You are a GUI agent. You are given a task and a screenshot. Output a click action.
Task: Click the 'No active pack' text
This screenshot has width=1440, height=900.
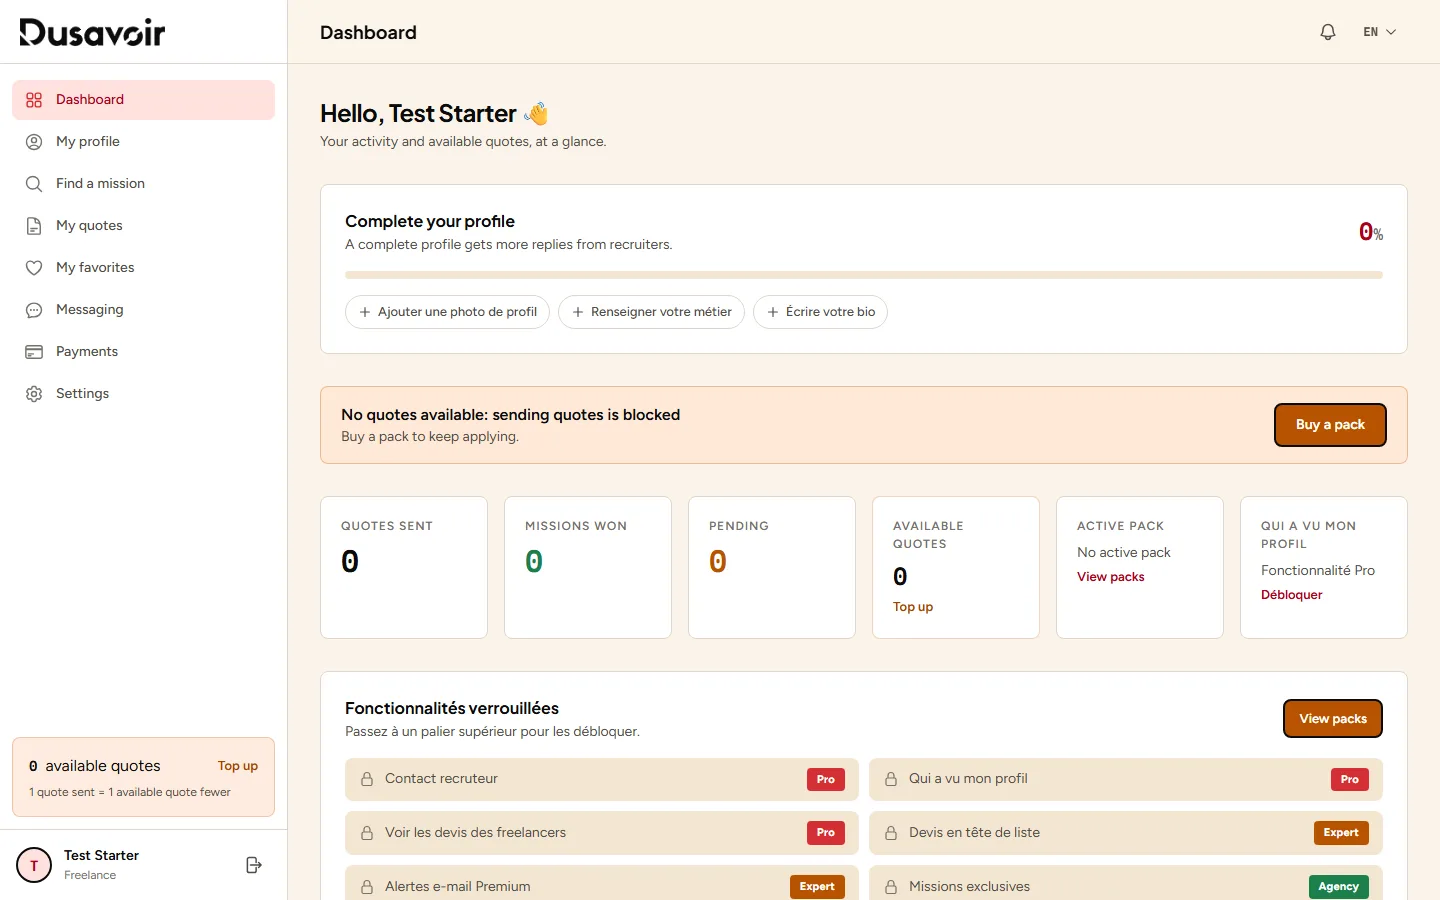click(x=1124, y=552)
